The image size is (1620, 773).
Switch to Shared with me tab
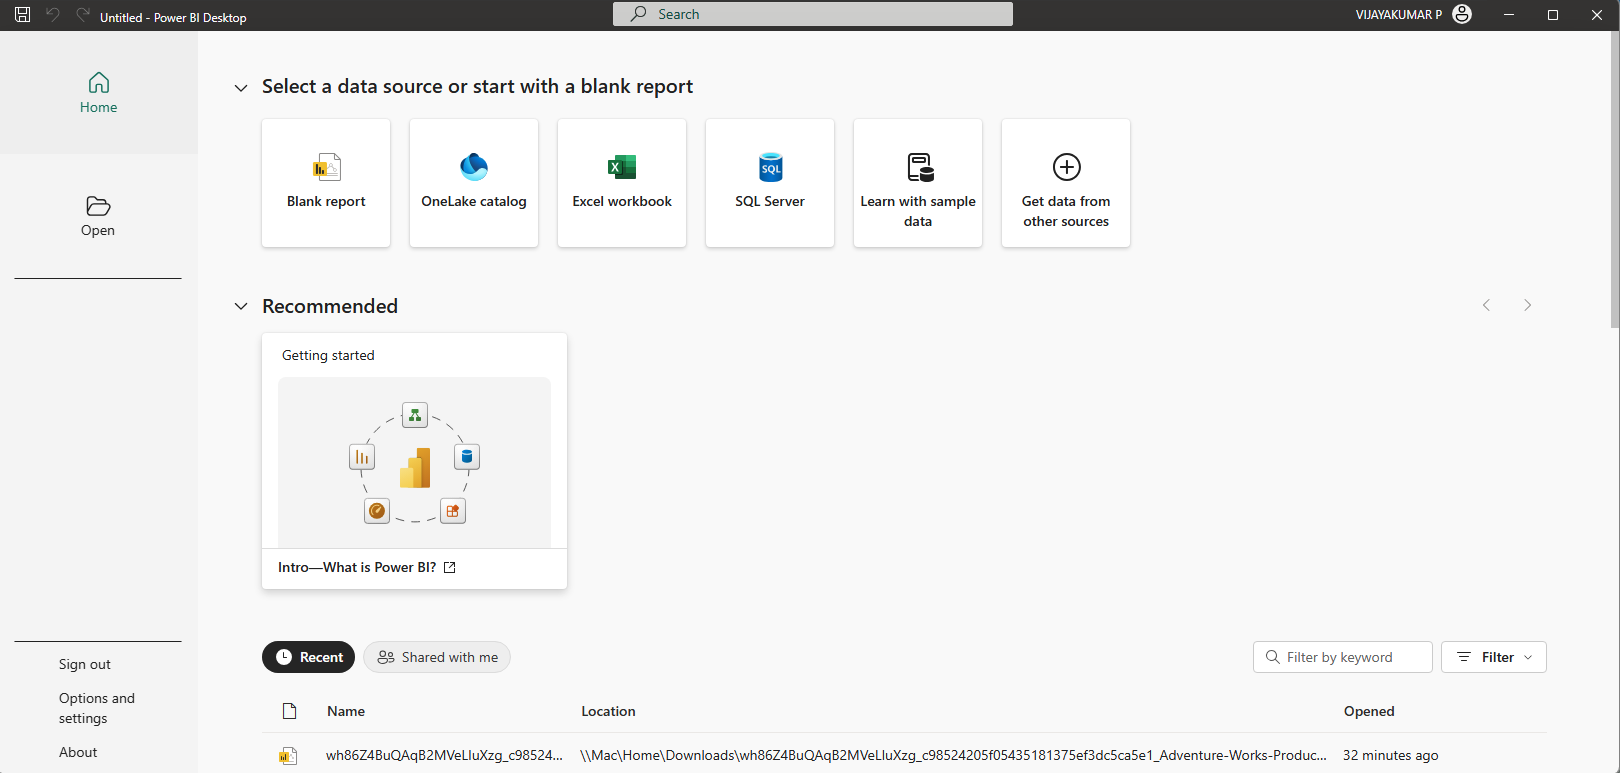437,657
